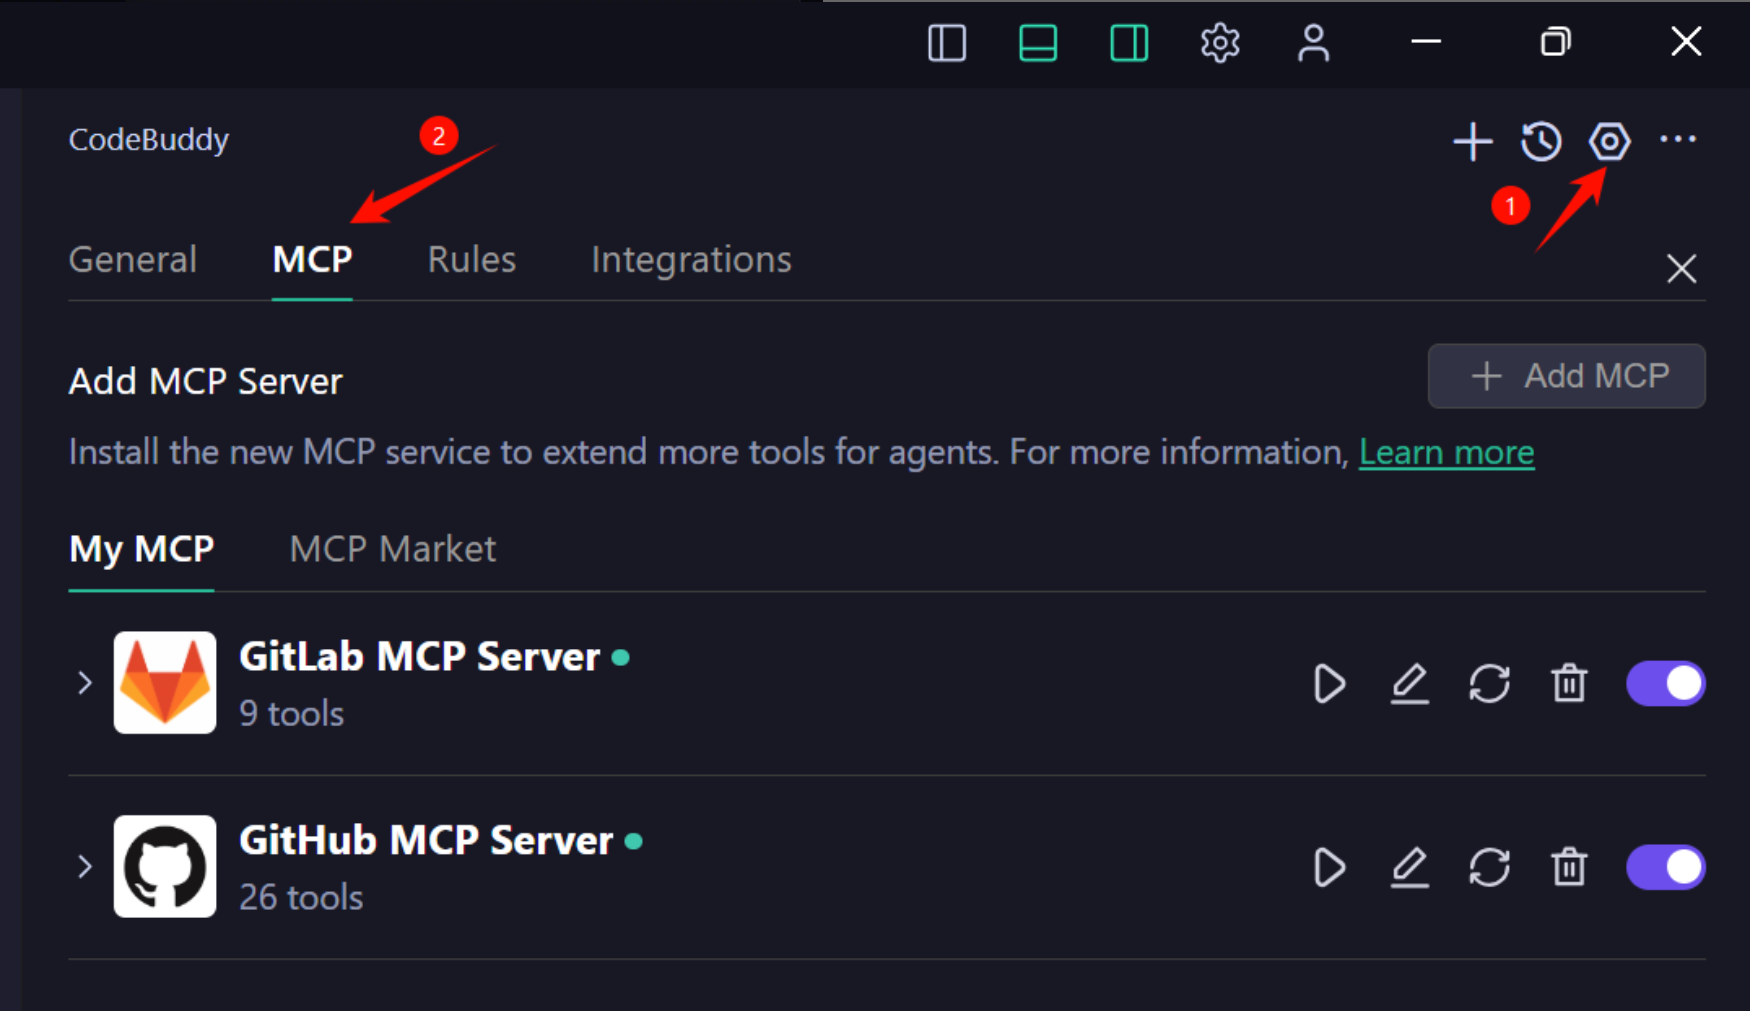Follow the Learn more link

(1446, 453)
